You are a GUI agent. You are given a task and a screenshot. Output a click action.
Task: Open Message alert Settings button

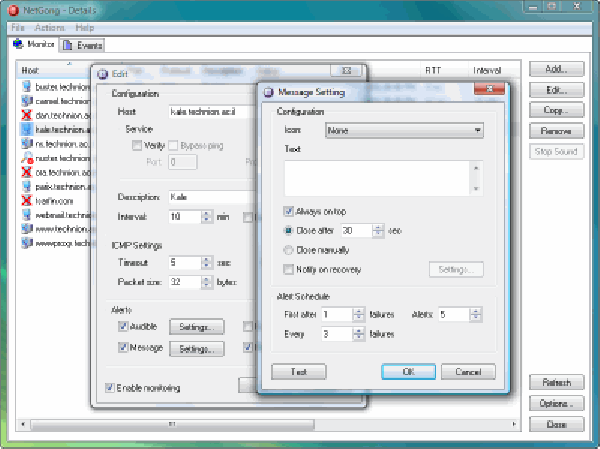pos(197,349)
